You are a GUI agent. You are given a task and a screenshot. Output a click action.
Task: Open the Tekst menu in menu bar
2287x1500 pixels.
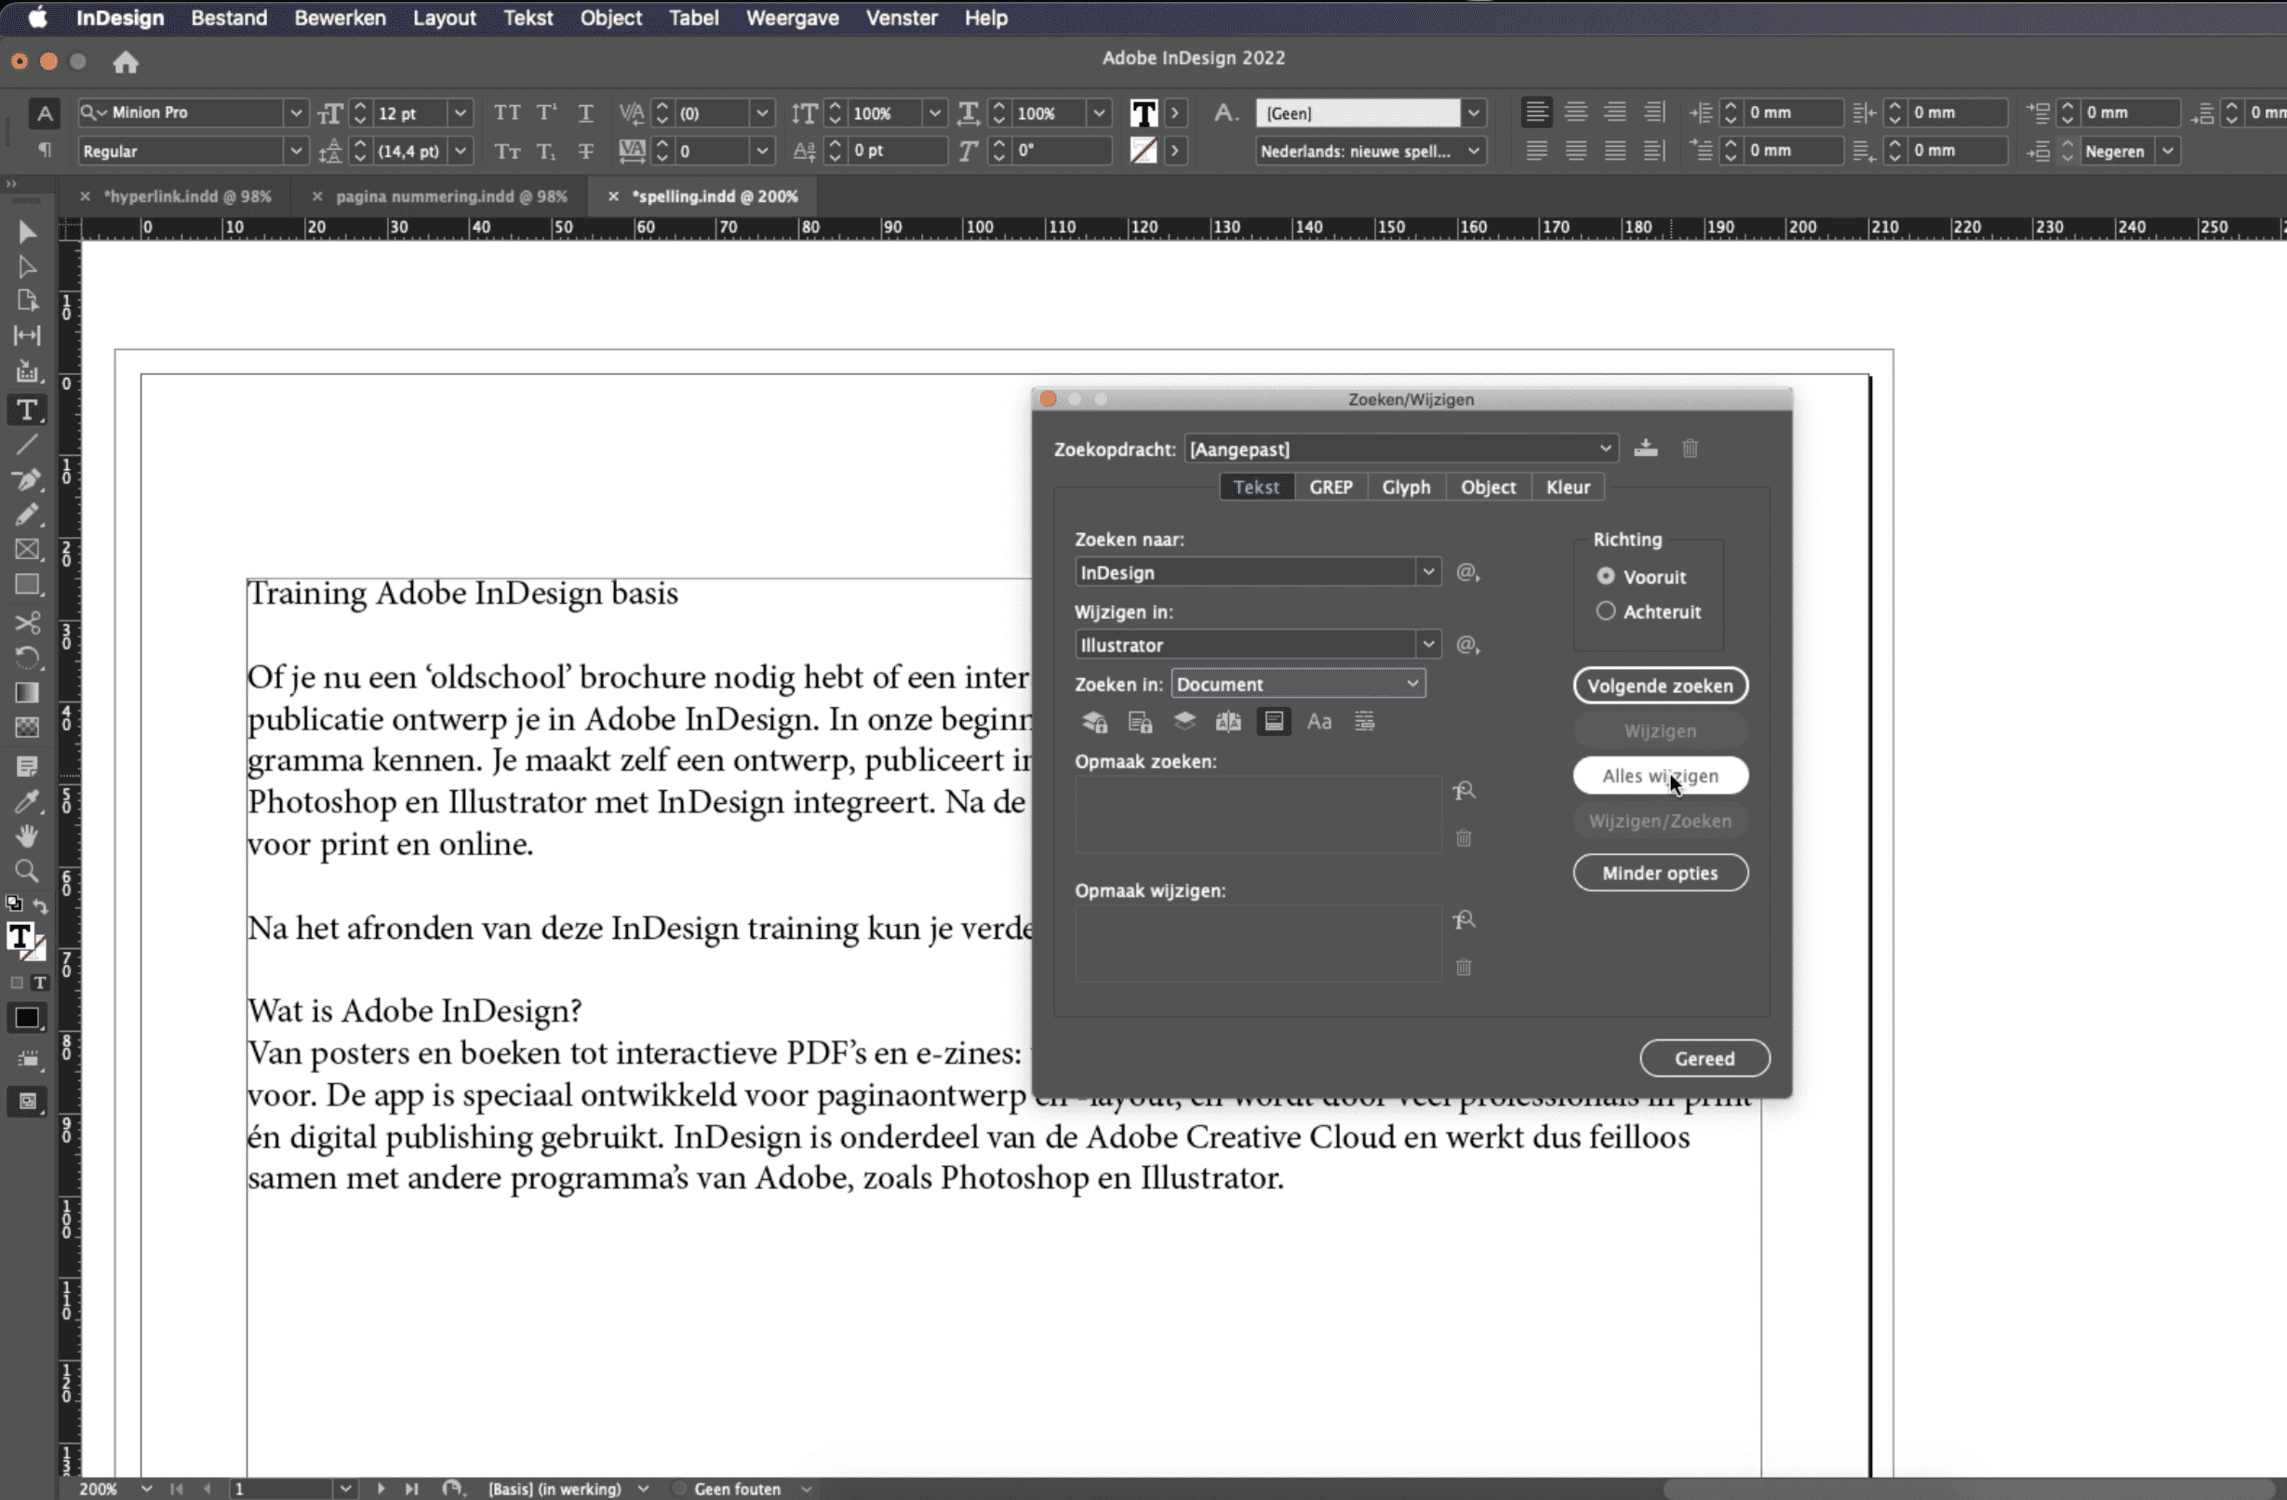527,18
